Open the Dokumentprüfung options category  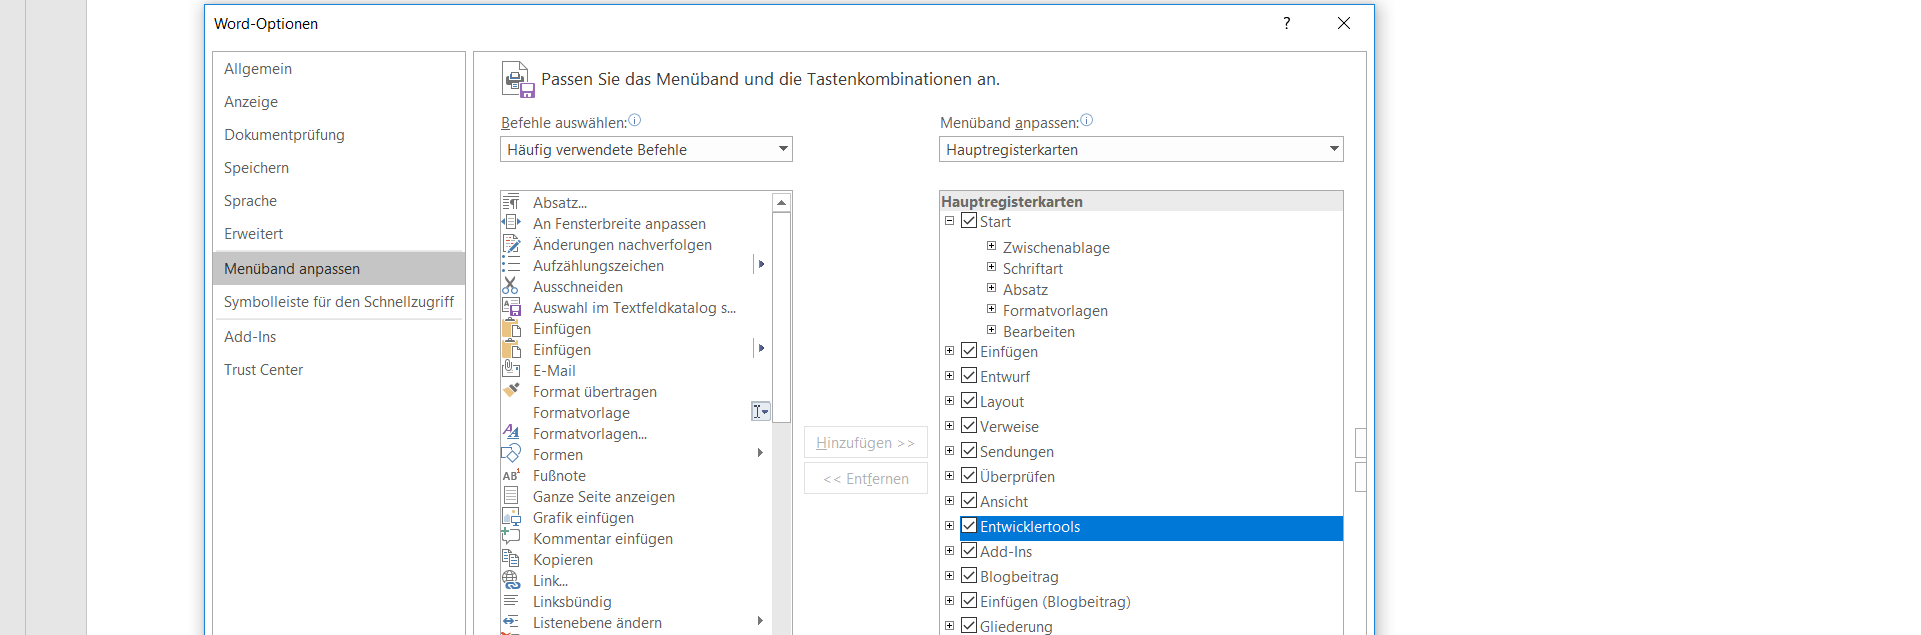click(339, 135)
